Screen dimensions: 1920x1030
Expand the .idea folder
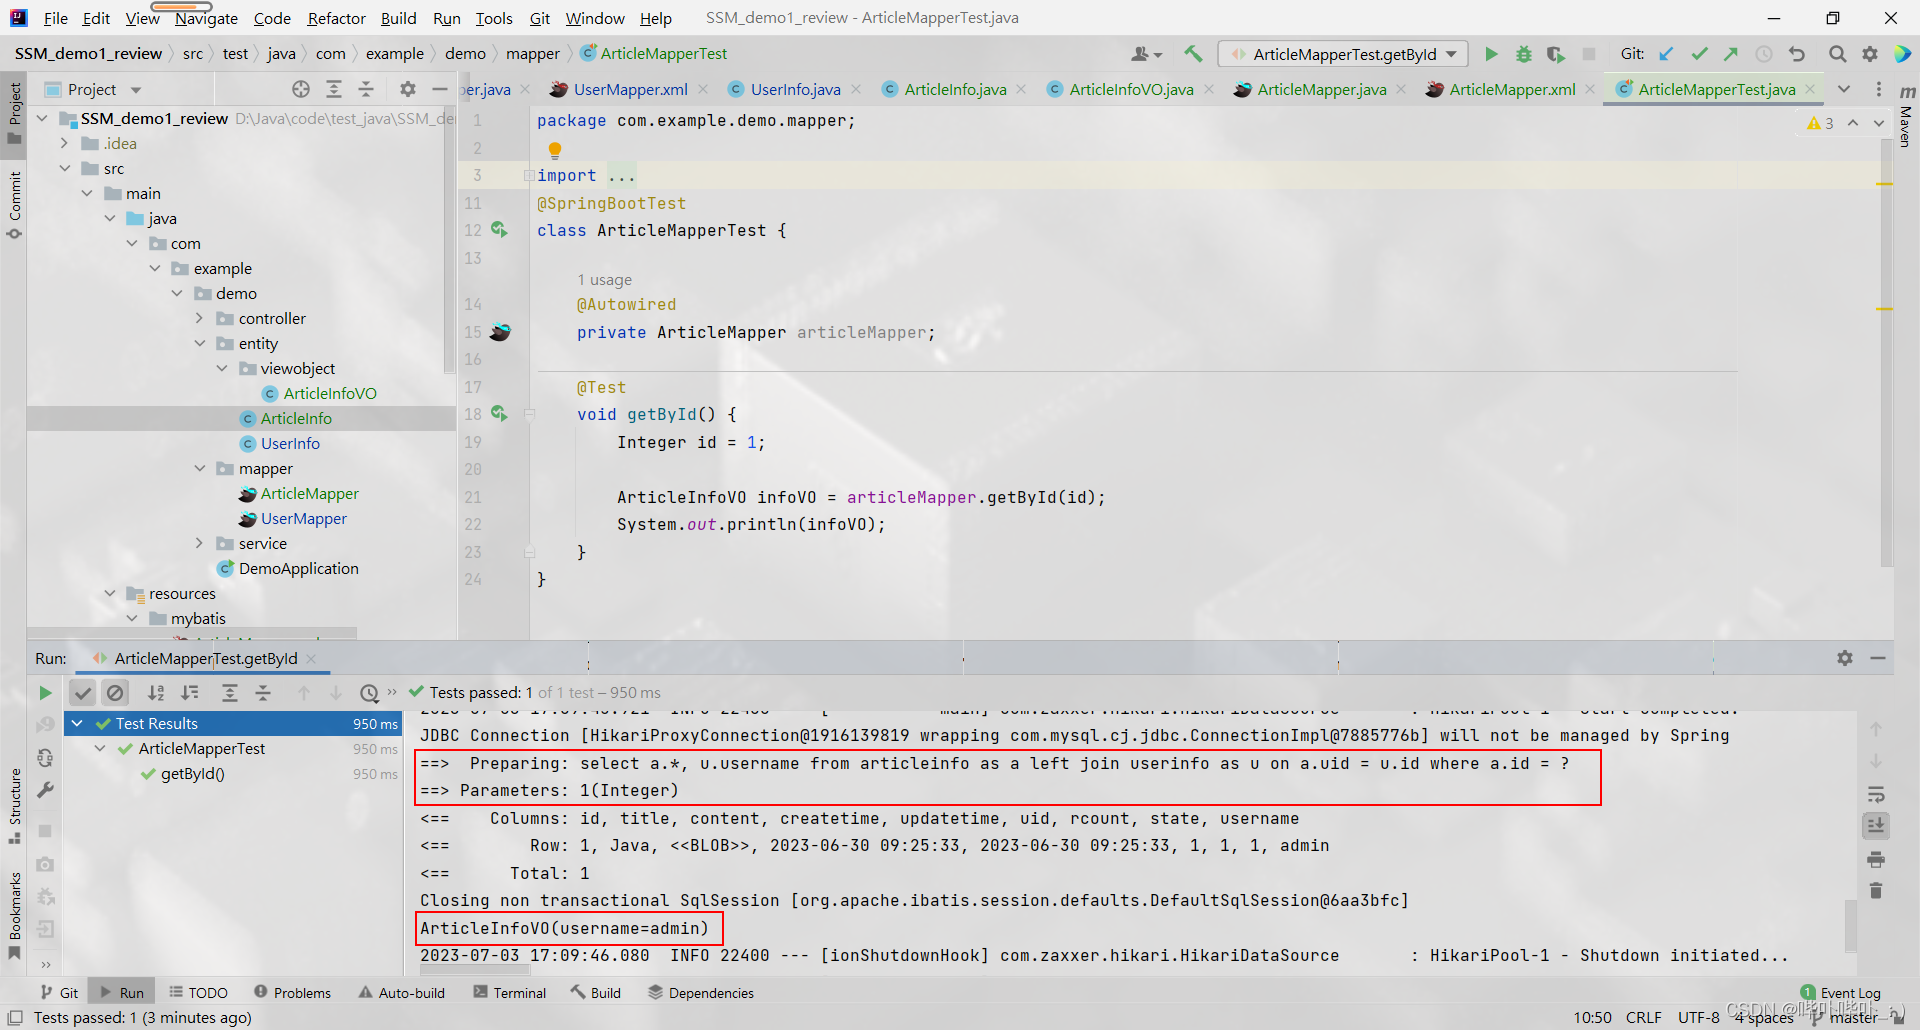64,144
